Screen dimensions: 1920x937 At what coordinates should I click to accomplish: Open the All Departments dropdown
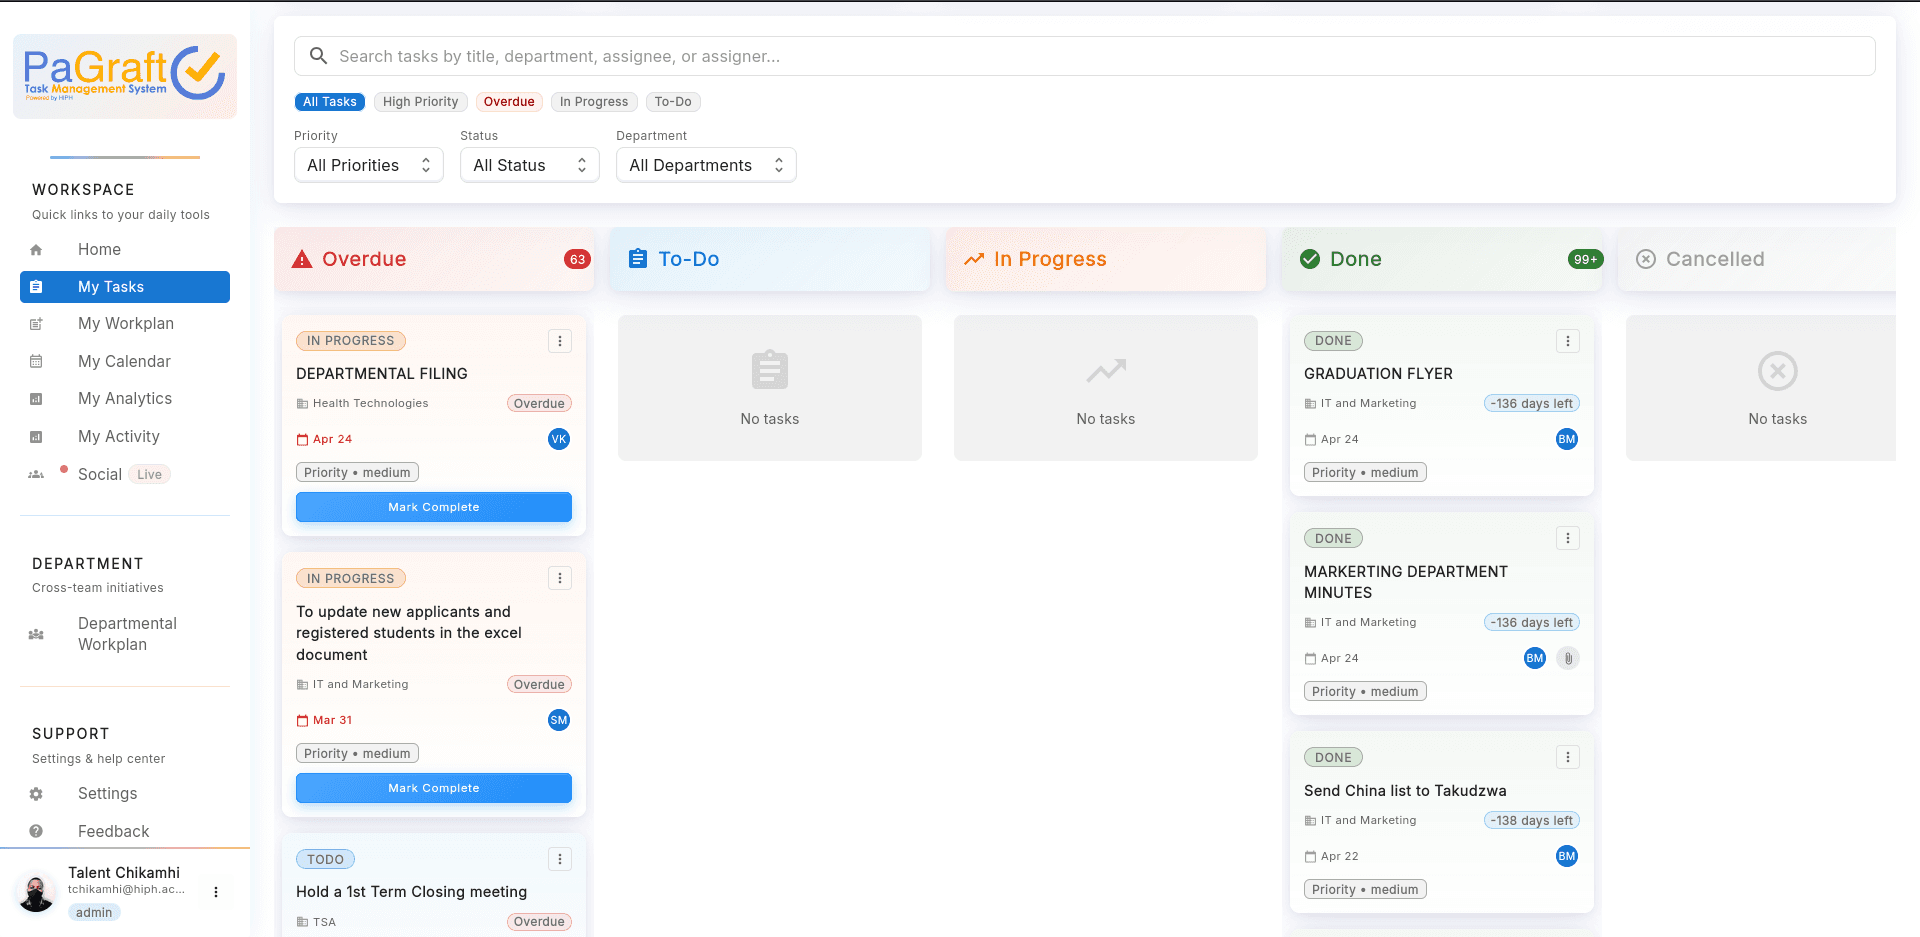click(x=706, y=165)
